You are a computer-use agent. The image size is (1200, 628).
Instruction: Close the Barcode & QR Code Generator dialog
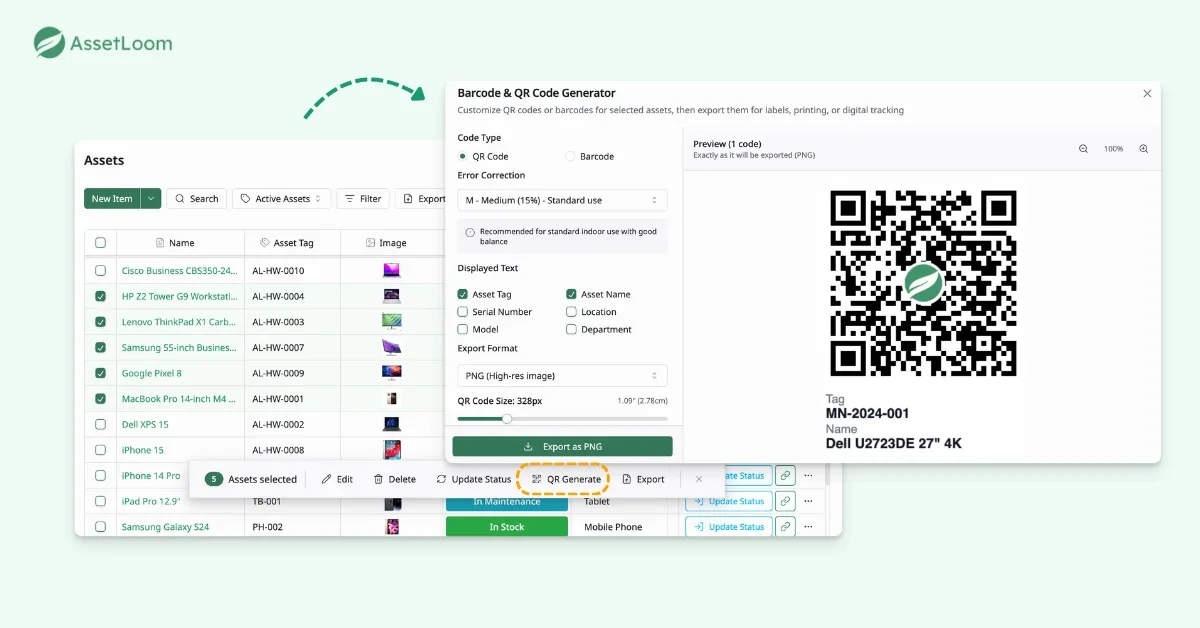pyautogui.click(x=1147, y=93)
